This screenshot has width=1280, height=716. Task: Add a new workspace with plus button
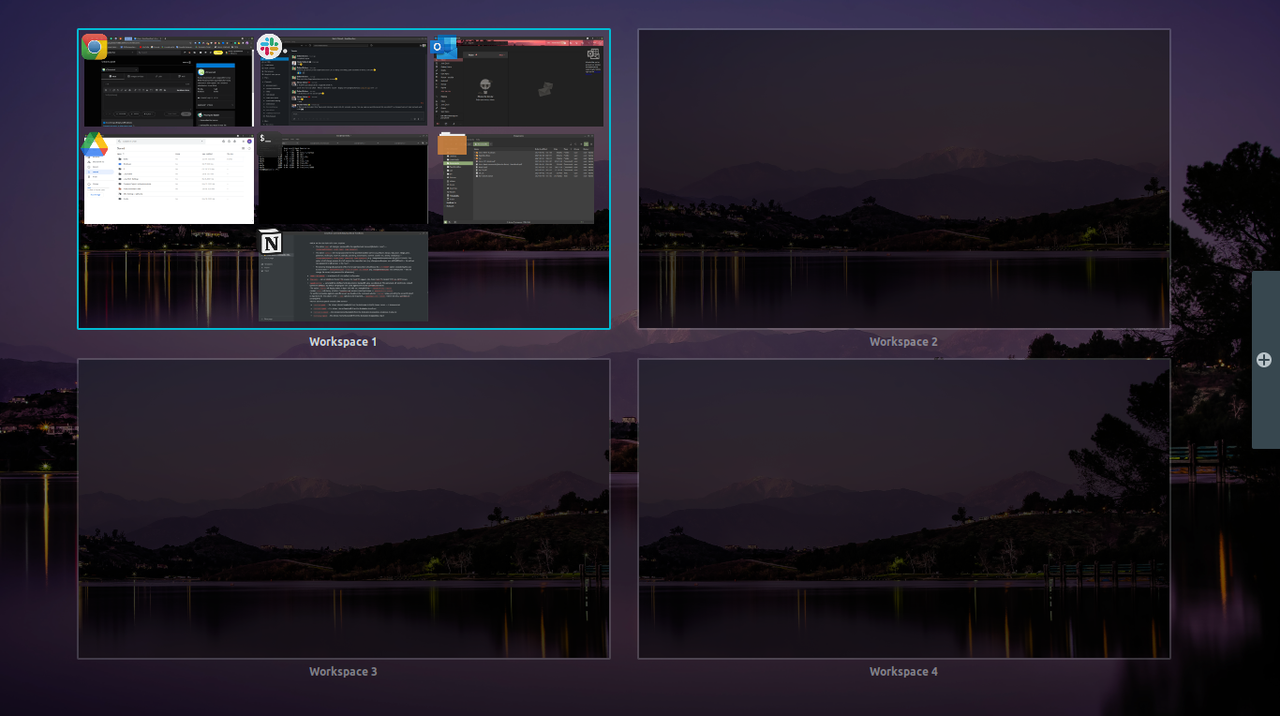coord(1264,360)
